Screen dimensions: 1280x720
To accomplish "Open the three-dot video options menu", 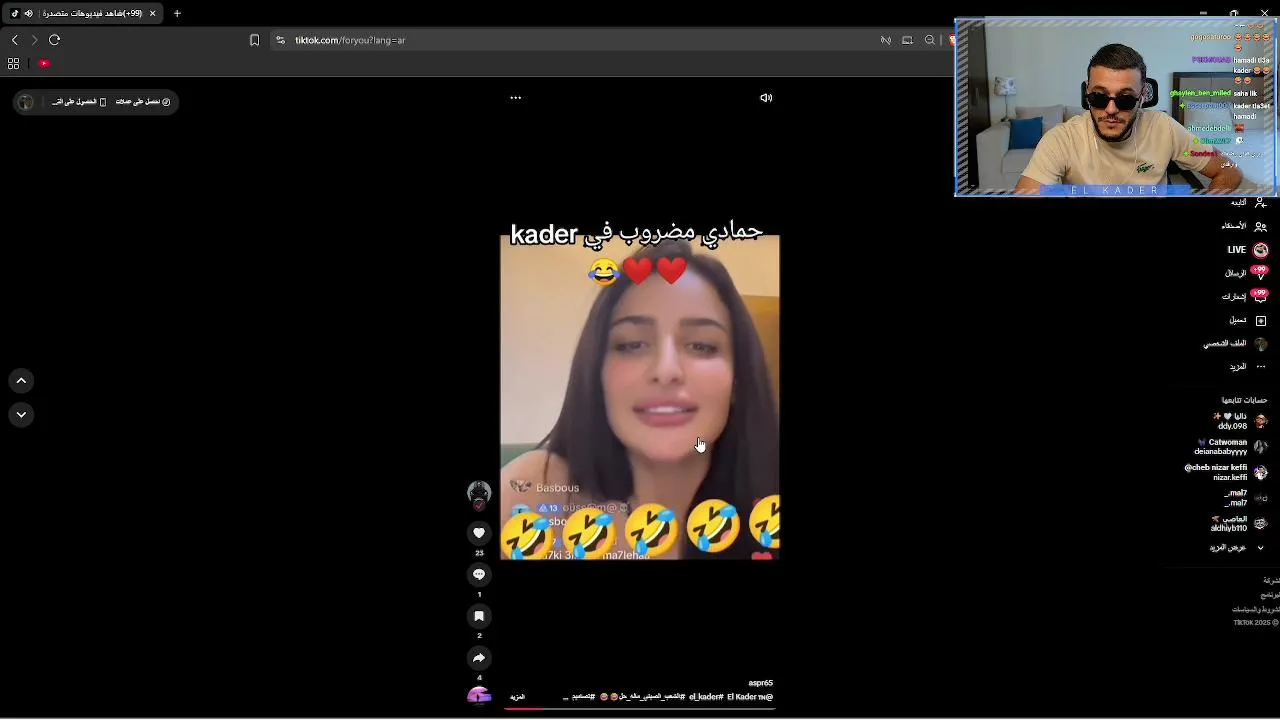I will tap(516, 98).
